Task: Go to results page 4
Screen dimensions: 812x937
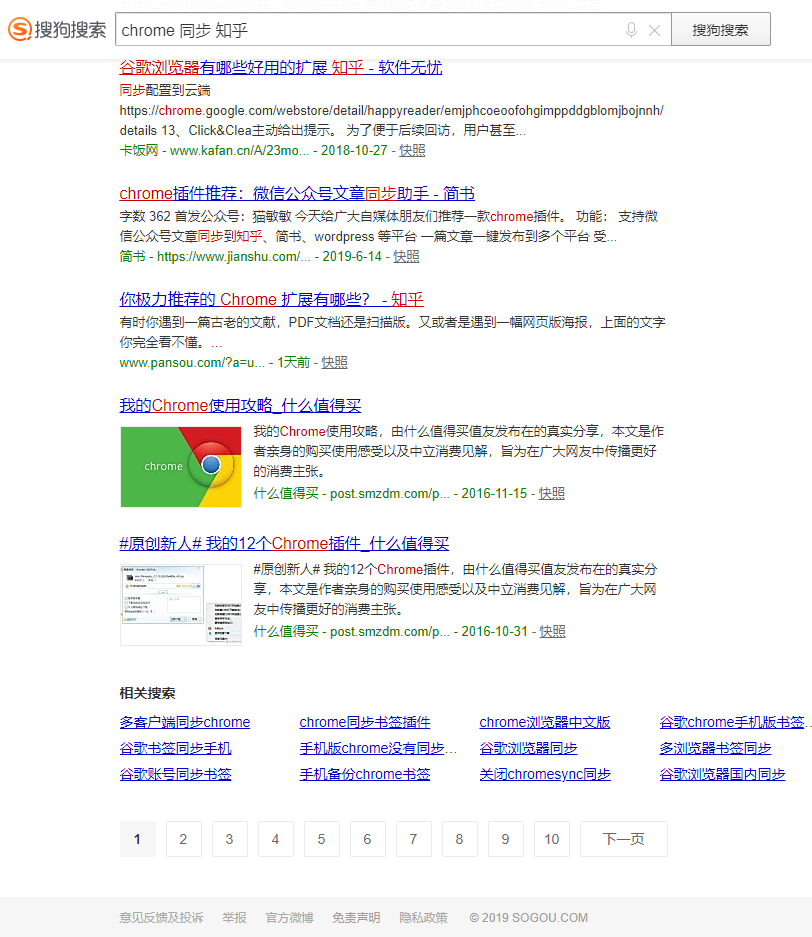Action: coord(275,839)
